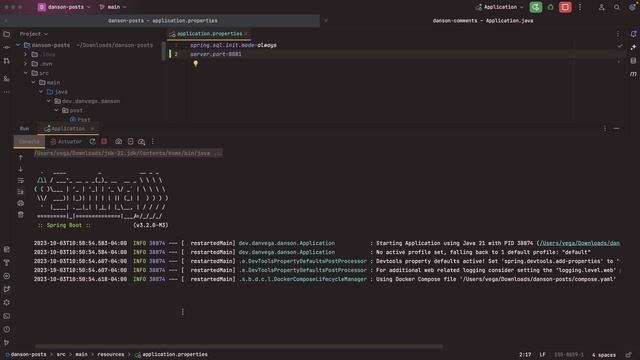
Task: Collapse dev.danvega.danson package
Action: coord(49,101)
